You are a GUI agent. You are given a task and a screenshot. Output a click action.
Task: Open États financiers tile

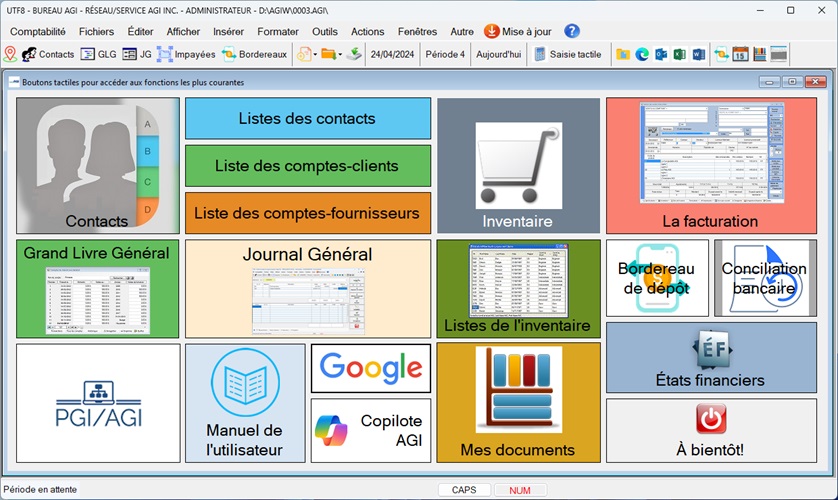(711, 357)
